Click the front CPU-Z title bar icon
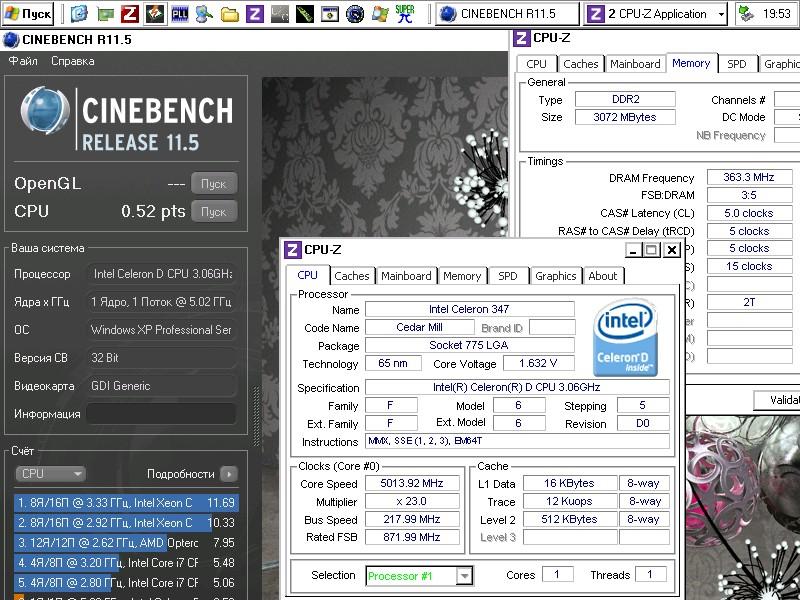Screen dimensions: 800x600 coord(292,250)
